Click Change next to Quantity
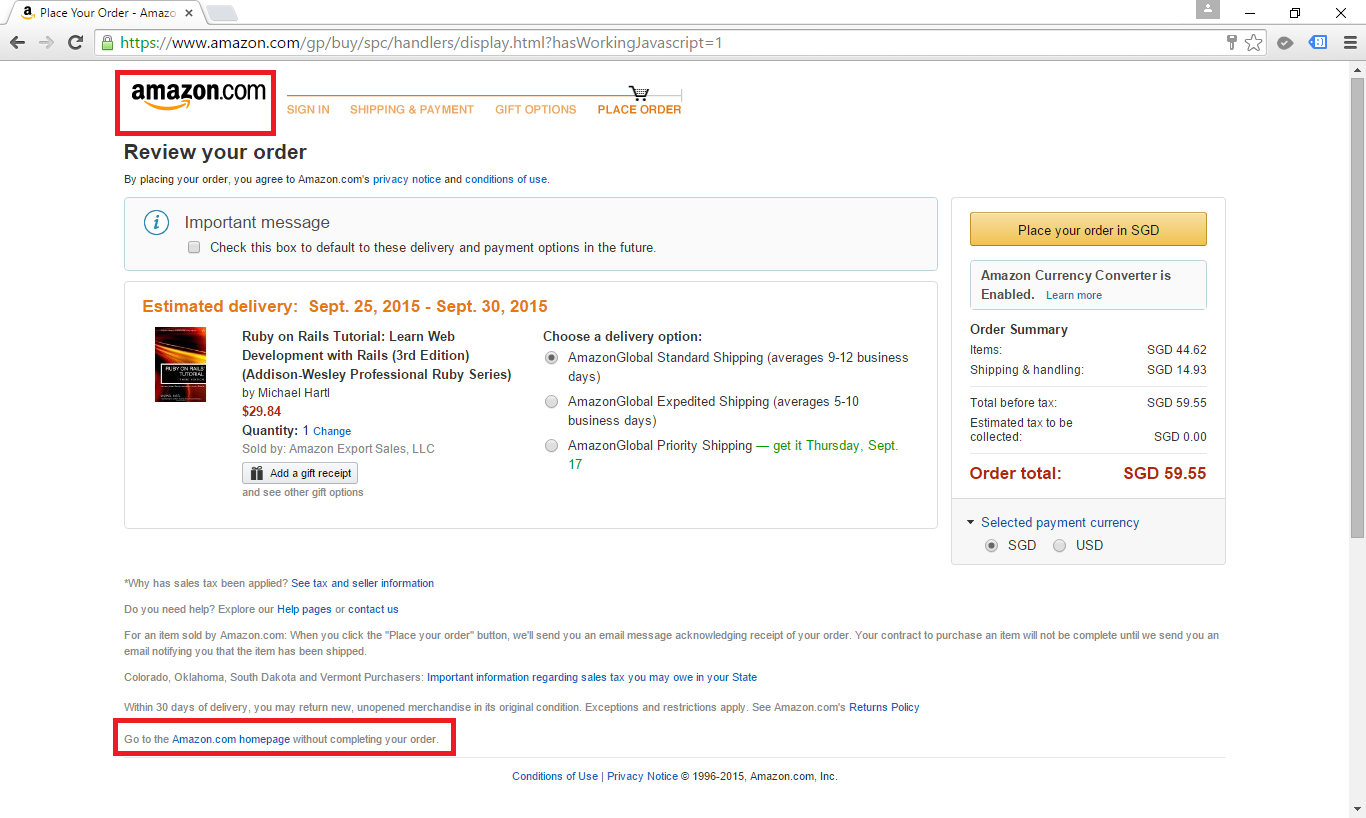This screenshot has width=1366, height=818. point(332,431)
